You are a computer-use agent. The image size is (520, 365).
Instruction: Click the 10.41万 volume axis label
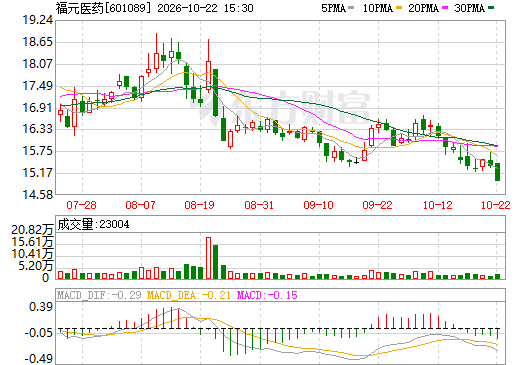coord(33,254)
